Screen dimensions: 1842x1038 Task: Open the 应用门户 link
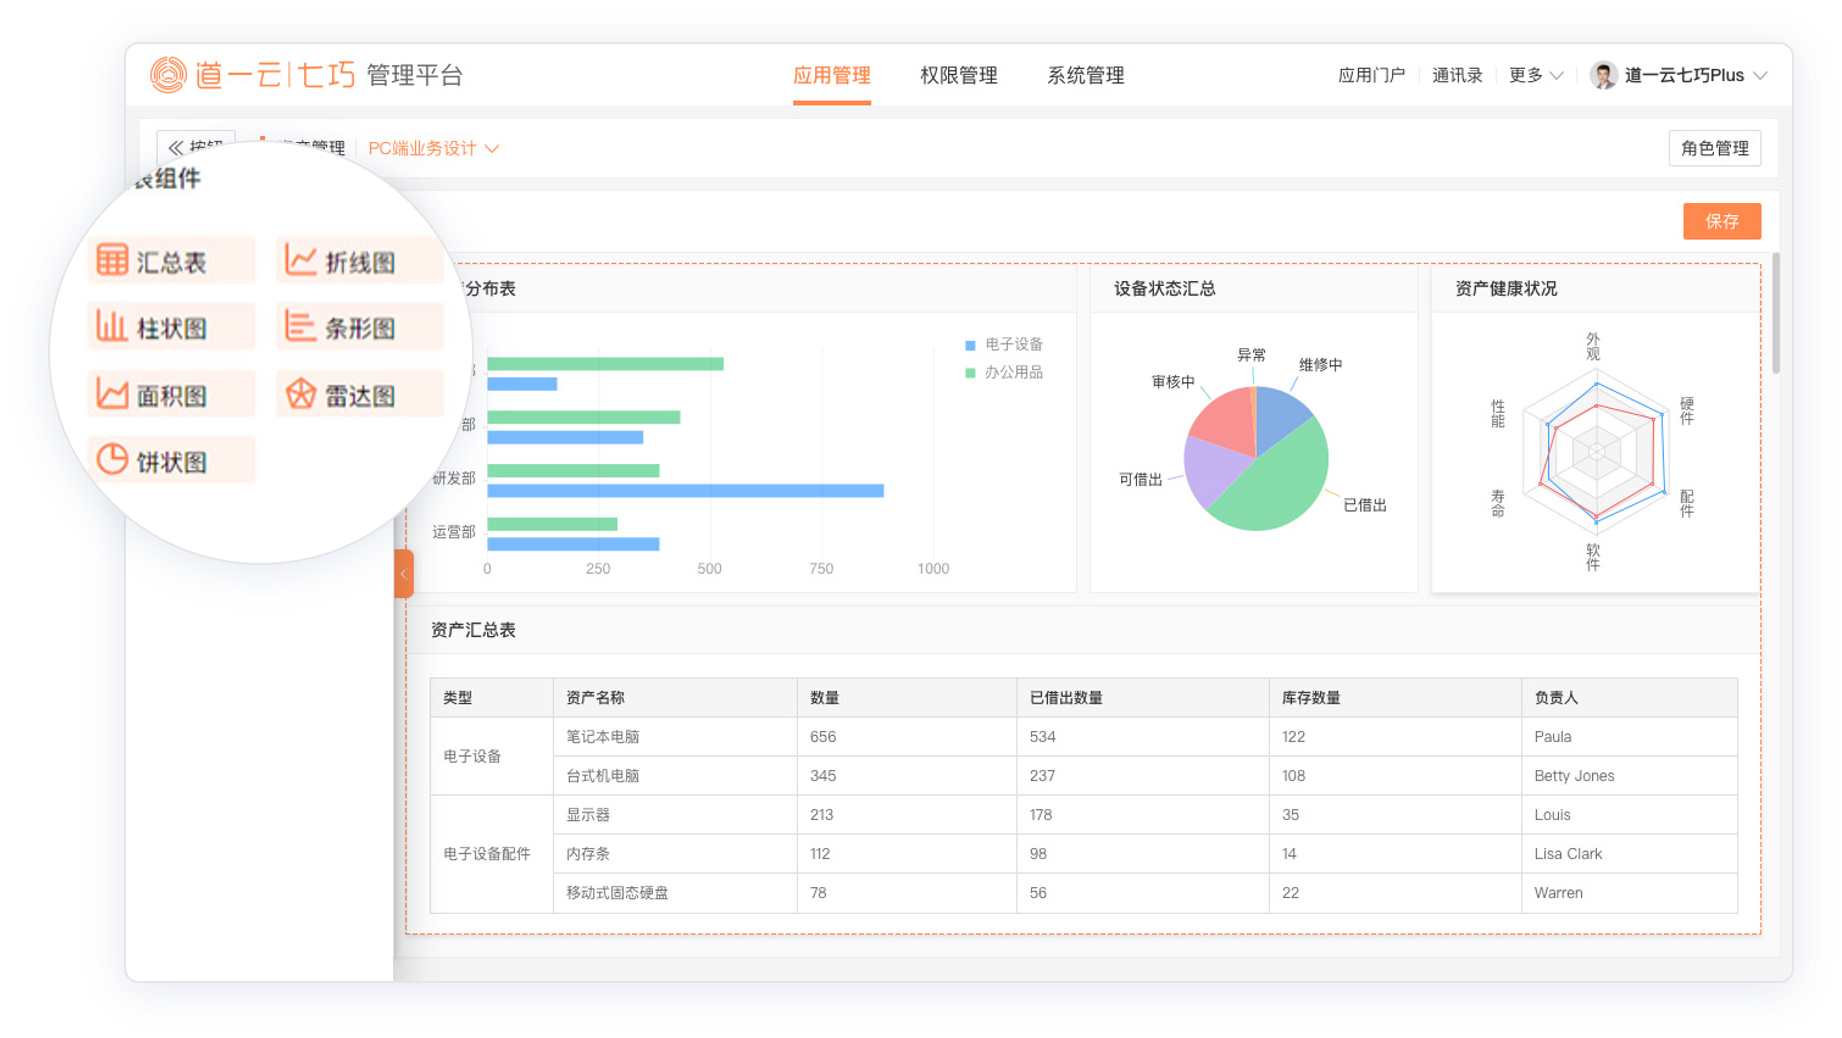(1371, 76)
